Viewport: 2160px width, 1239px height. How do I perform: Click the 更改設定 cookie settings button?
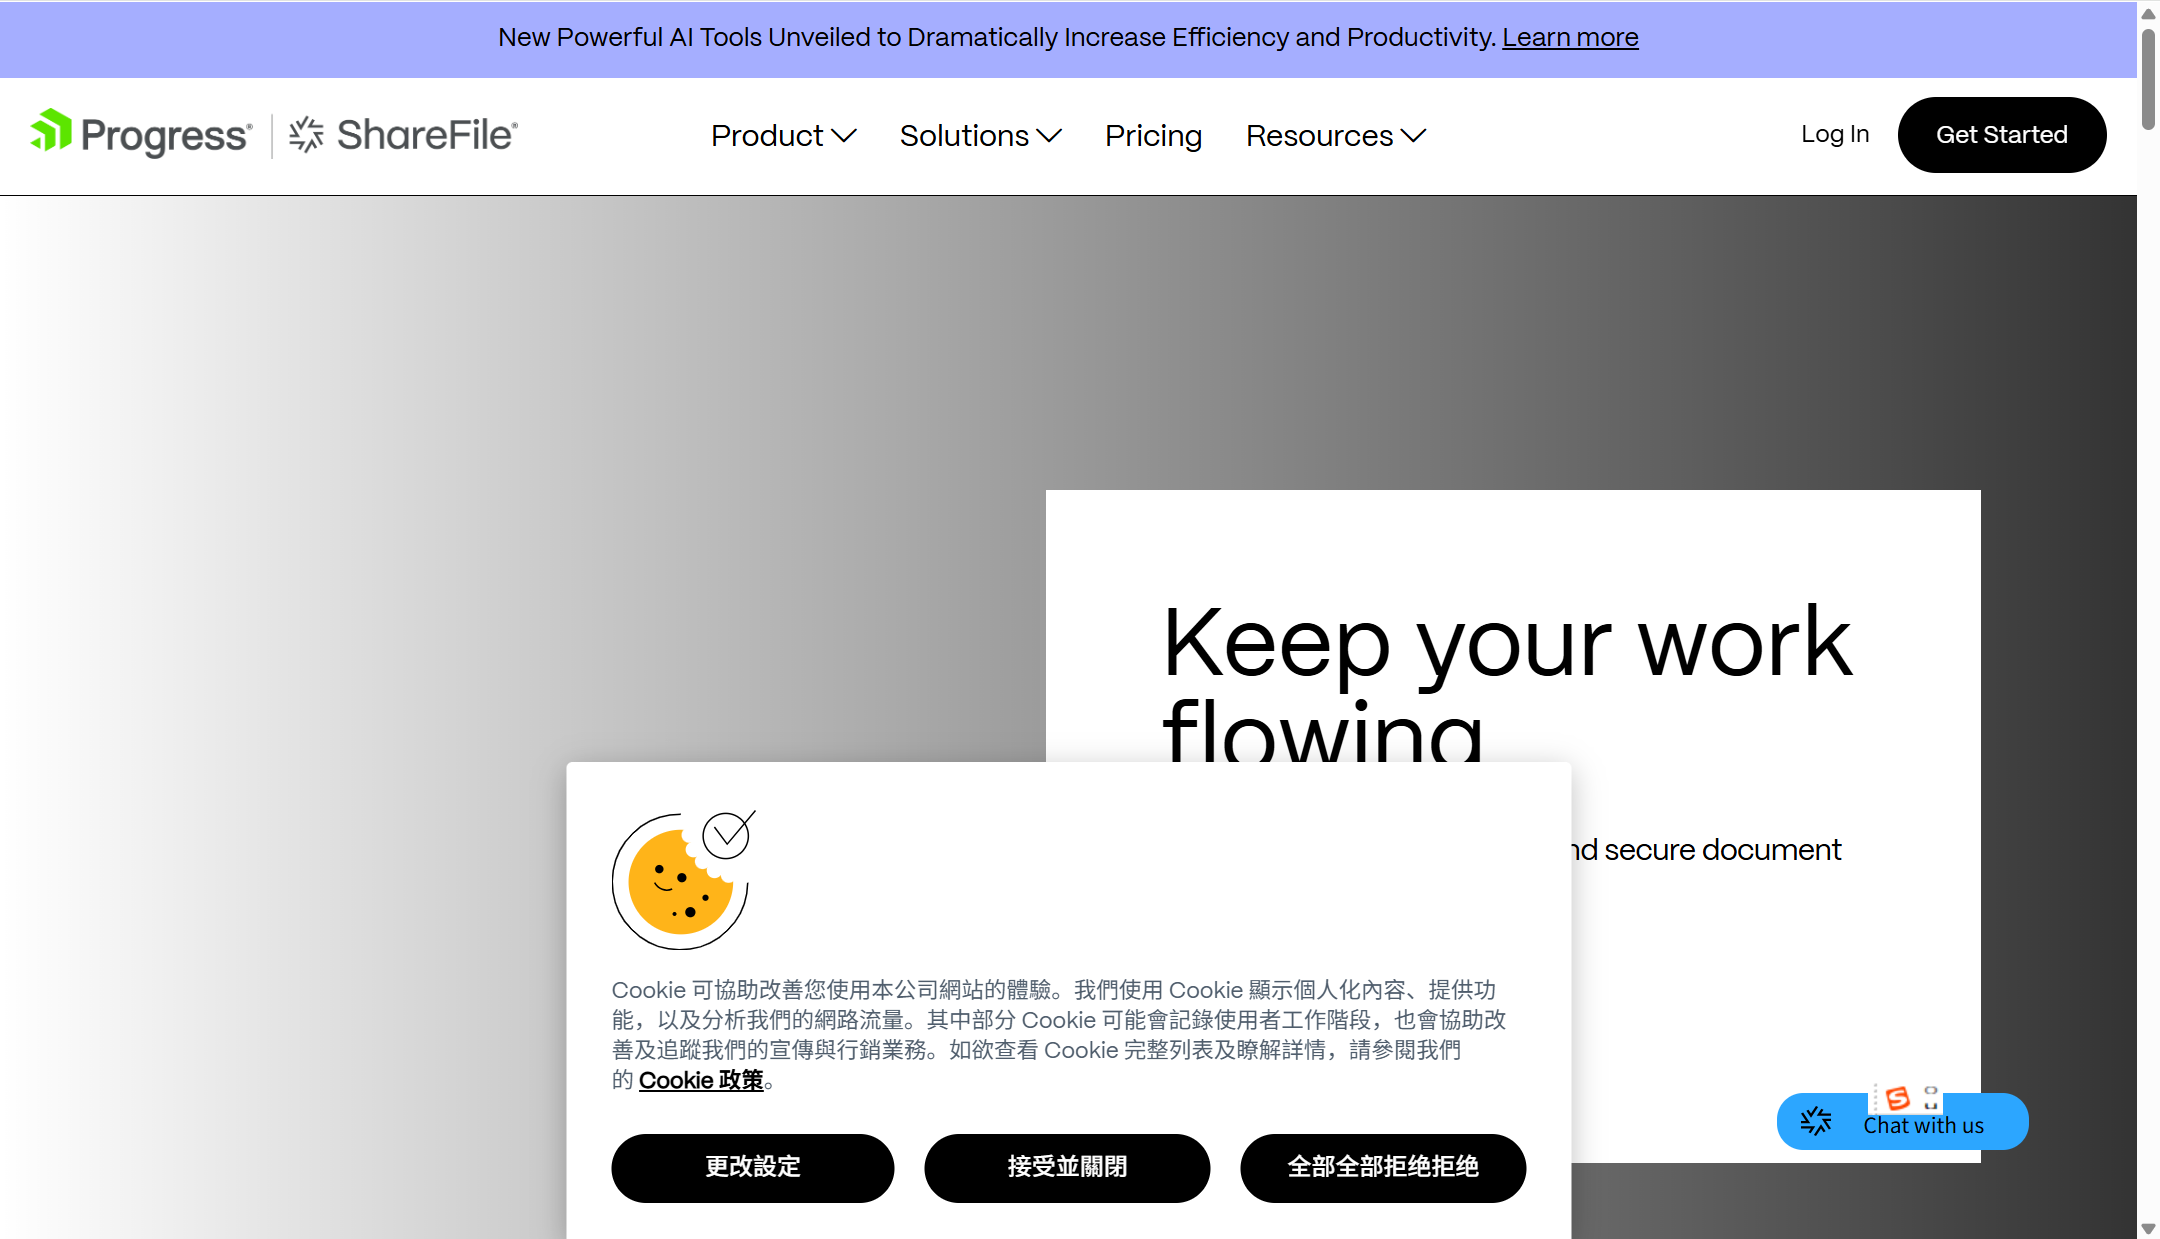click(x=752, y=1167)
